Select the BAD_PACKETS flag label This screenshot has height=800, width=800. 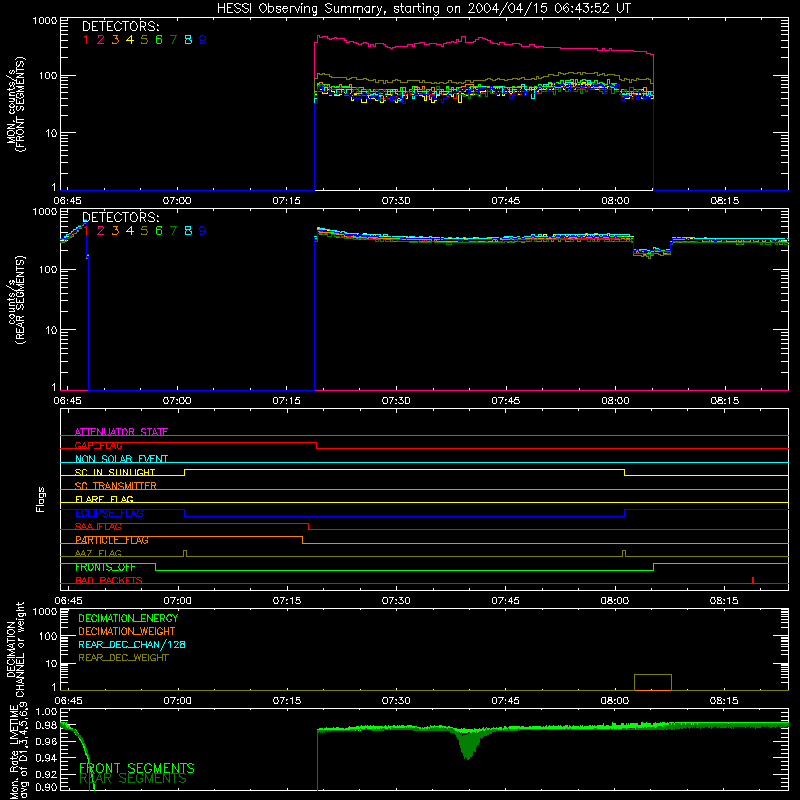[109, 580]
